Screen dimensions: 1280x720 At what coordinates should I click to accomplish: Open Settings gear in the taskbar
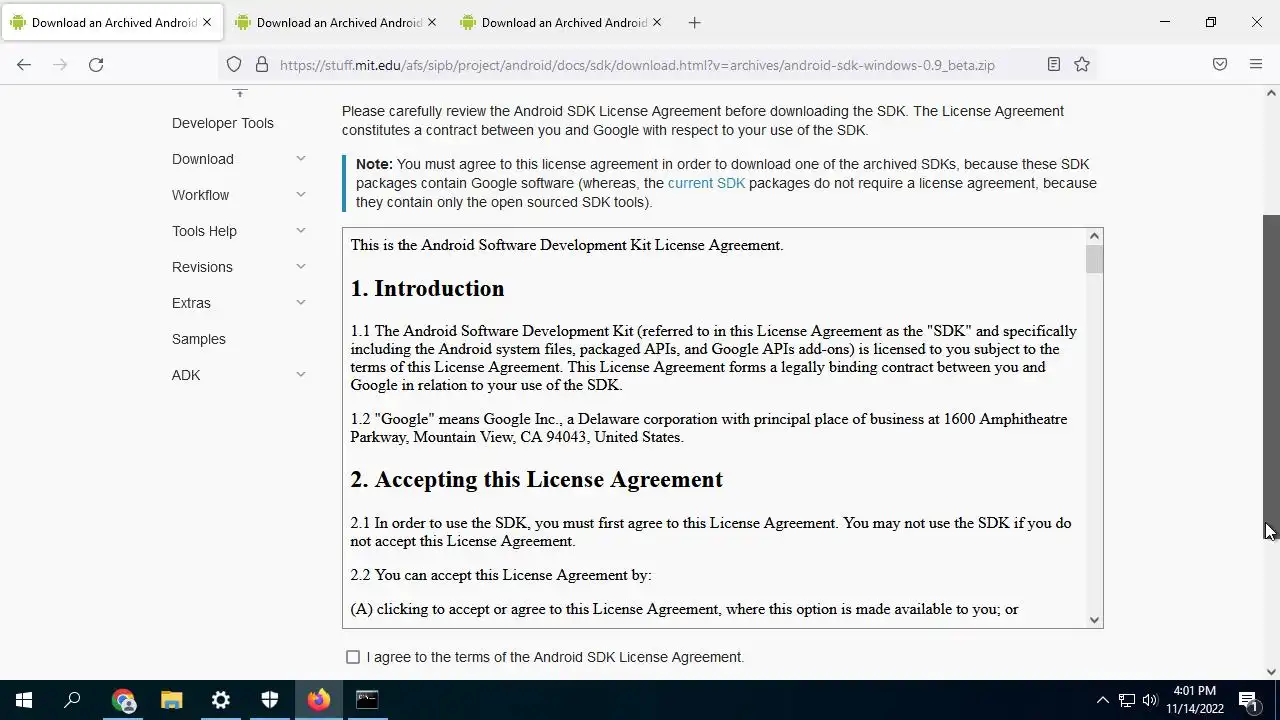point(221,700)
